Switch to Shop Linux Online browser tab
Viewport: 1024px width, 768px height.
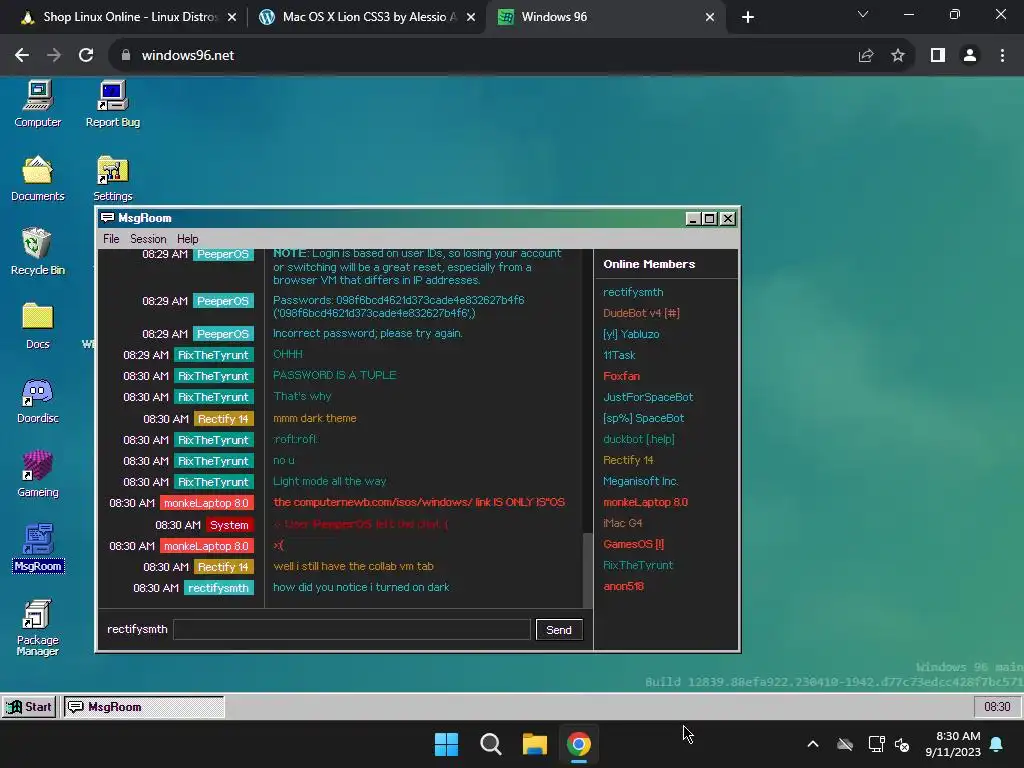tap(129, 17)
